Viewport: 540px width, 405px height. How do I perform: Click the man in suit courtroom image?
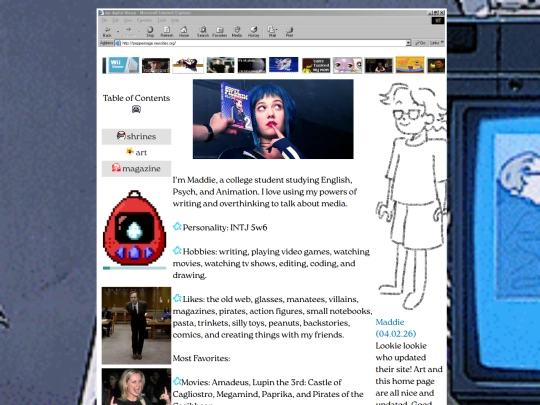tap(136, 325)
